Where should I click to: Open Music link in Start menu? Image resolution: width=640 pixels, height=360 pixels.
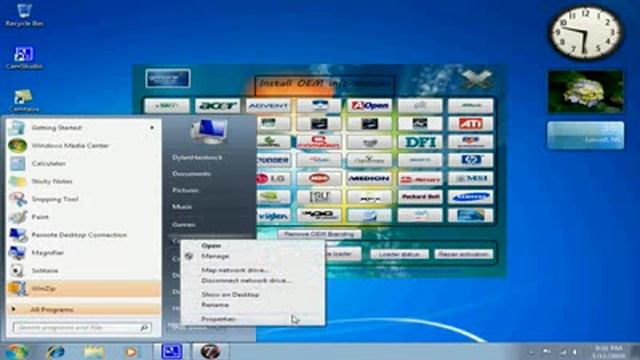coord(182,207)
